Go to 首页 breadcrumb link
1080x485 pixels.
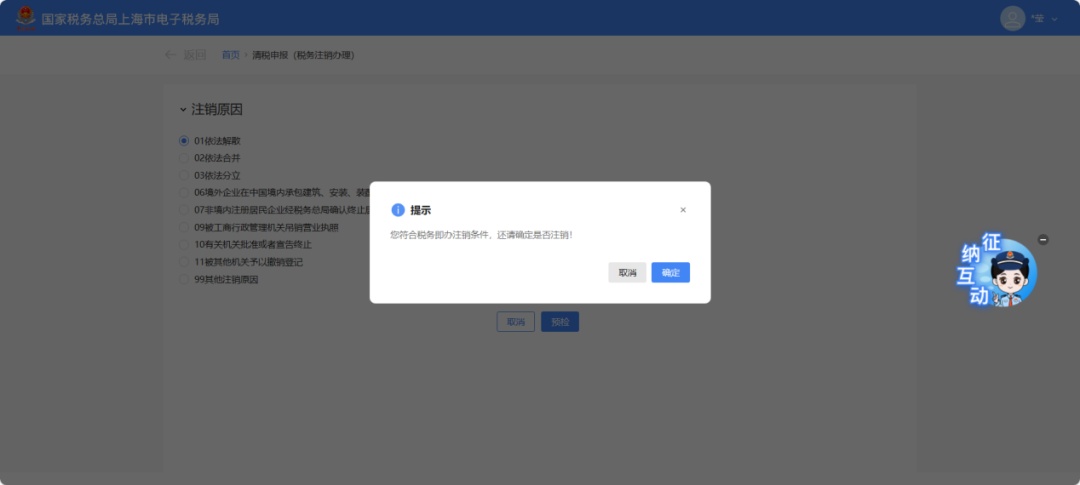point(230,55)
